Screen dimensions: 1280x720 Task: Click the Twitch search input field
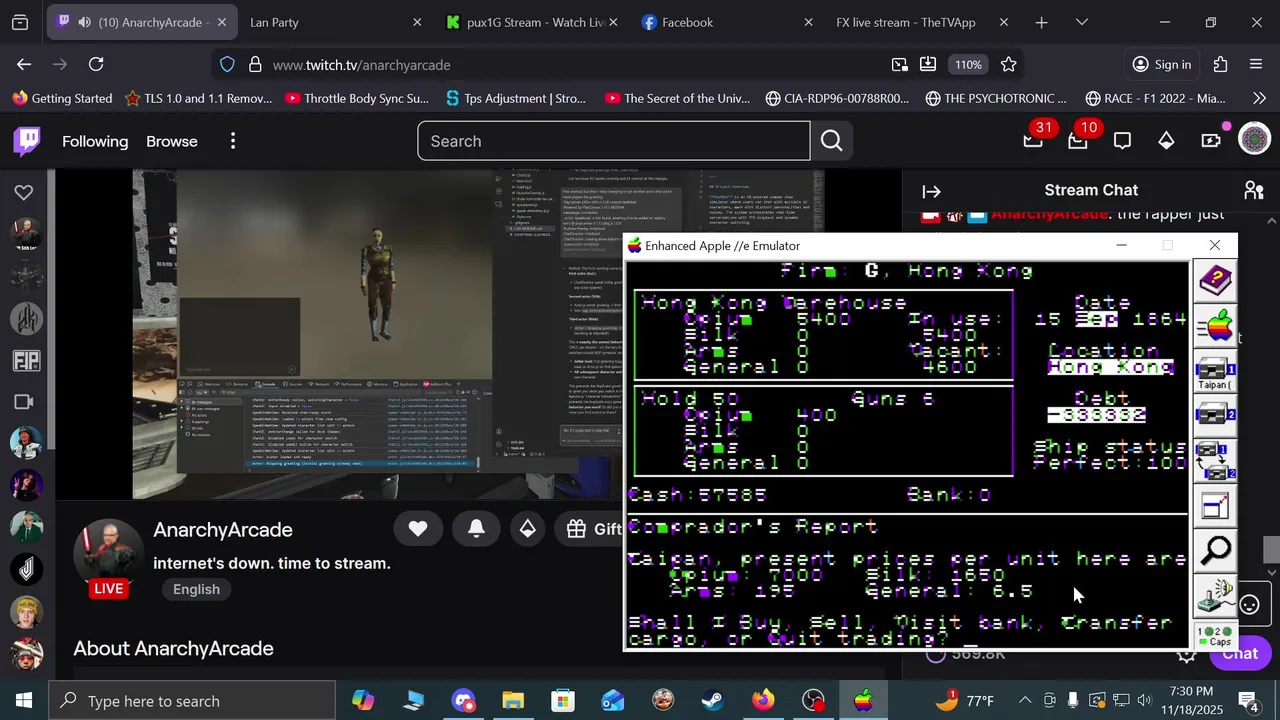[x=613, y=141]
